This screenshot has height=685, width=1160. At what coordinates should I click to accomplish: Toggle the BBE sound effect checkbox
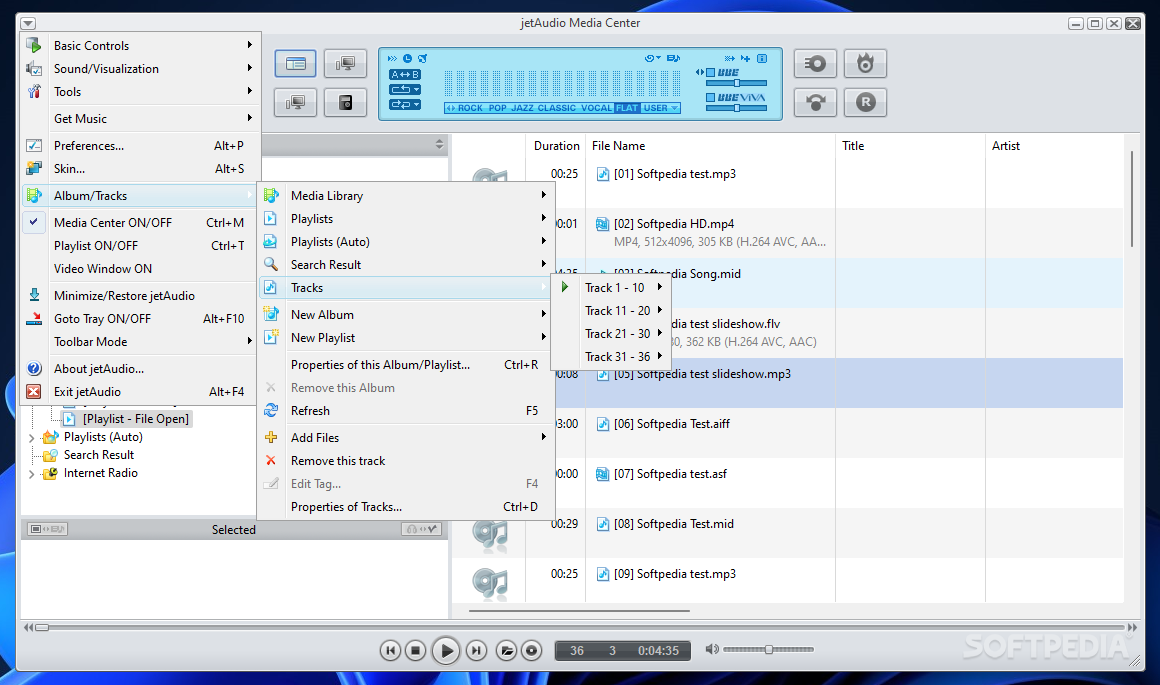(x=710, y=72)
